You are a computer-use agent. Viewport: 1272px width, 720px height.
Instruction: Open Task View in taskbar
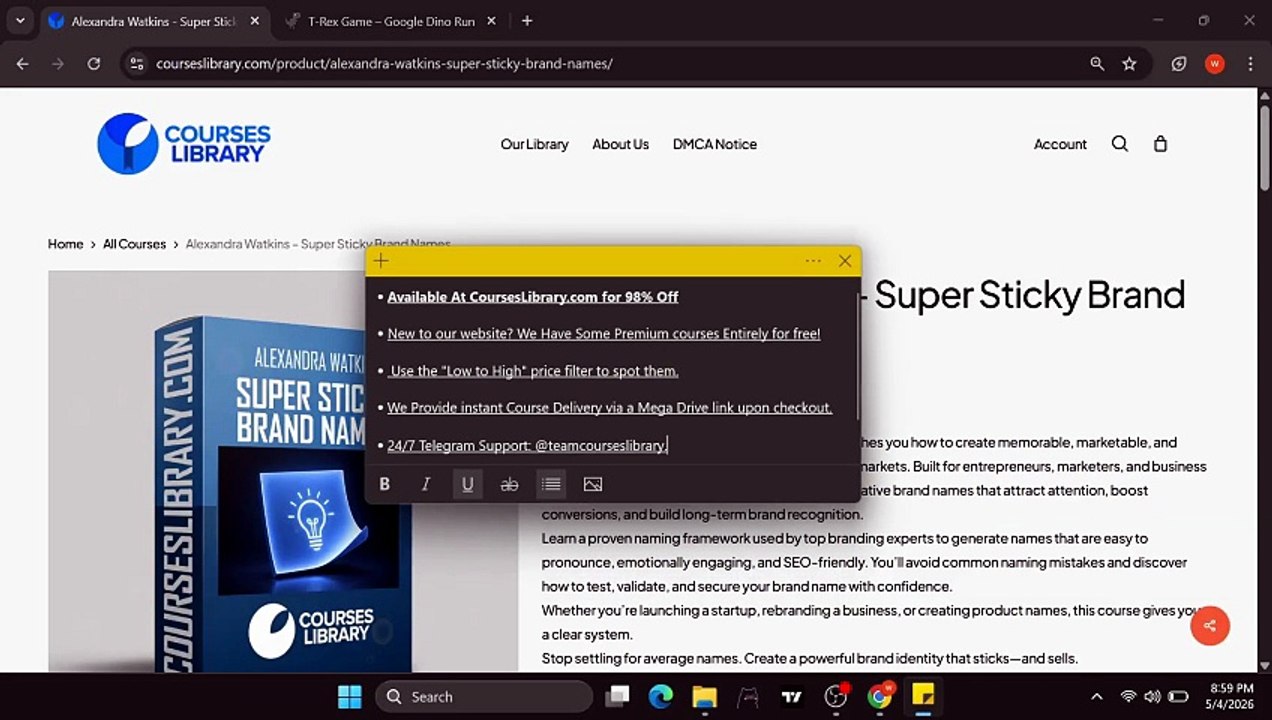[618, 696]
